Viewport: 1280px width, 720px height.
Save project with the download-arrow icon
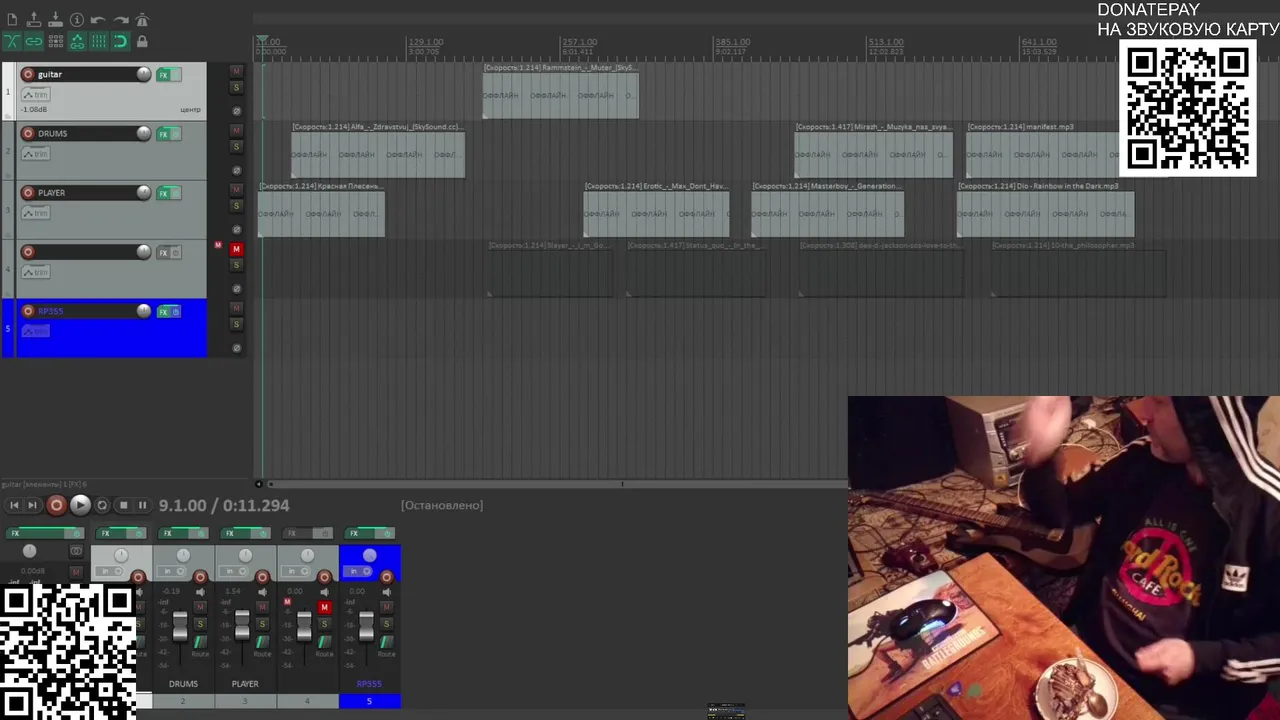coord(55,20)
